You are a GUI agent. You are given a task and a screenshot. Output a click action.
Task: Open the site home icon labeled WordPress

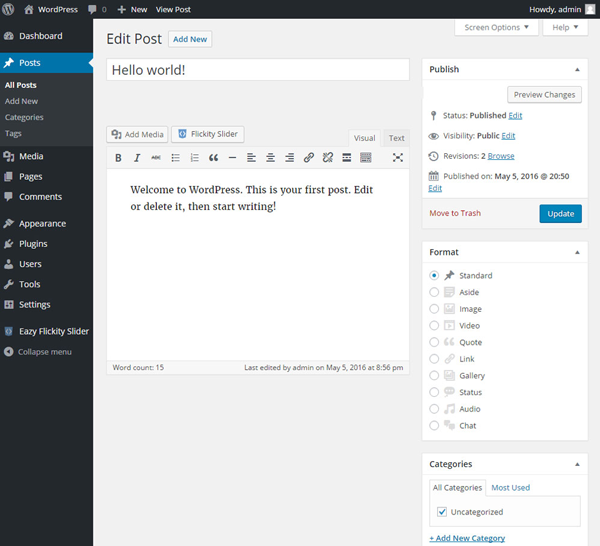51,9
